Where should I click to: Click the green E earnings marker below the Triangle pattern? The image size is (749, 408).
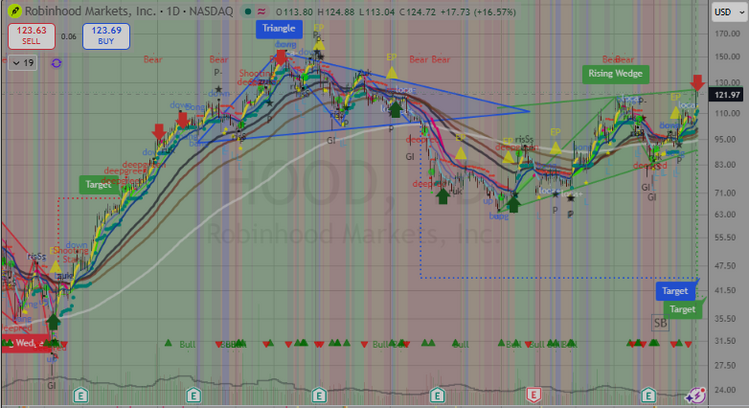click(319, 395)
